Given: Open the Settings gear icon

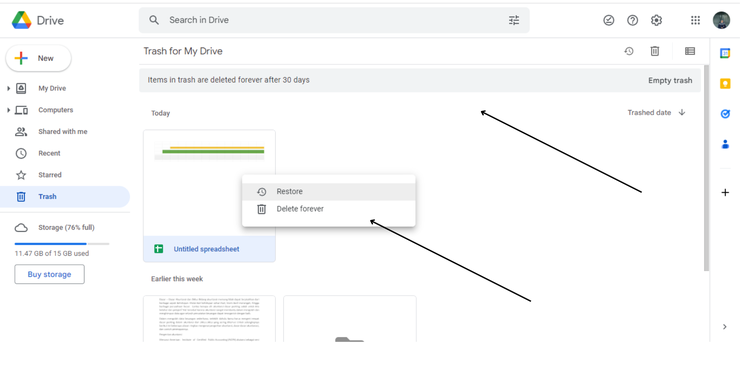Looking at the screenshot, I should click(x=656, y=20).
